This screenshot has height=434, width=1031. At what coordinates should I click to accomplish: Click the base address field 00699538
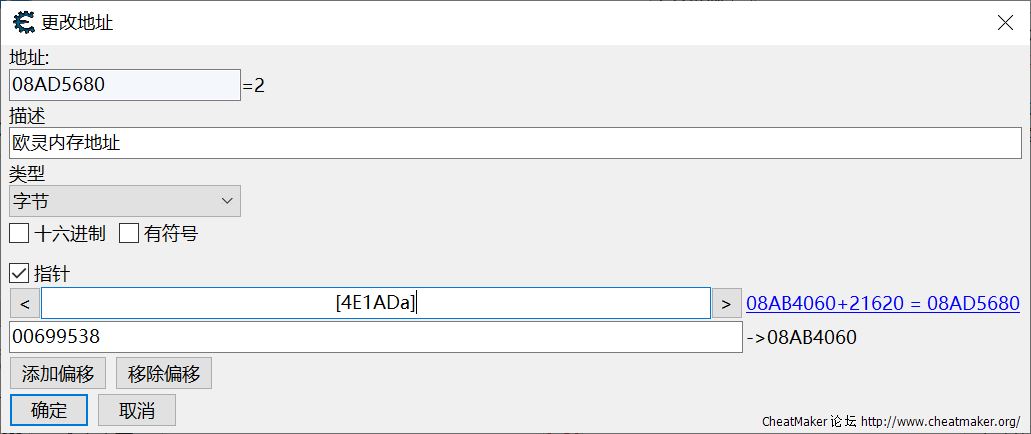coord(375,337)
